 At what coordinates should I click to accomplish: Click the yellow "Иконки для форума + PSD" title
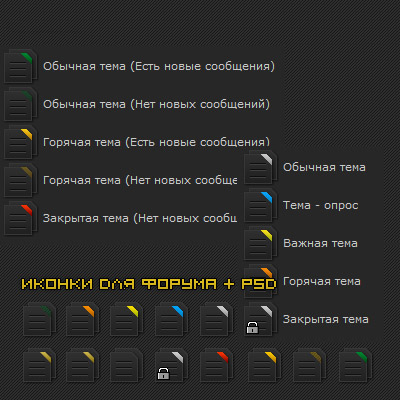click(x=149, y=284)
